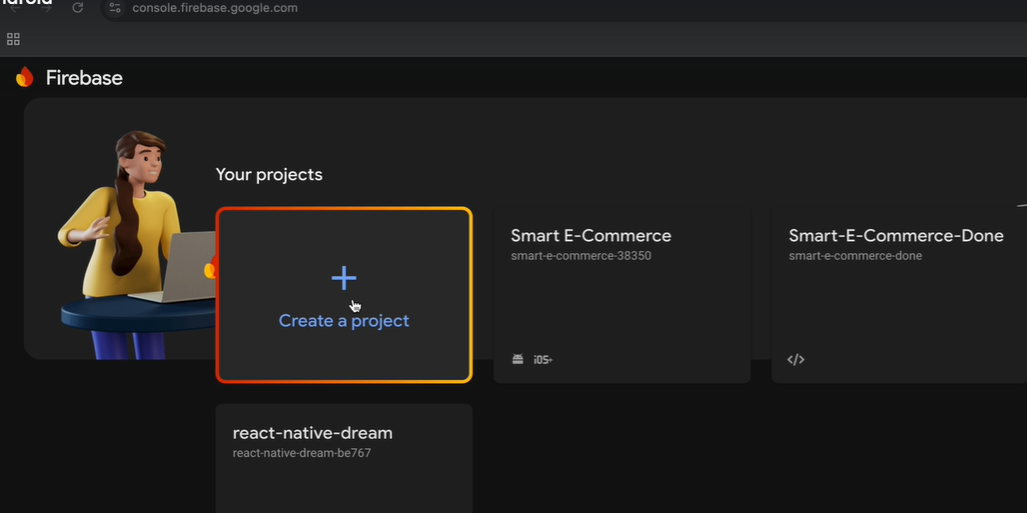
Task: Click the iOS+ icon on Smart E-Commerce card
Action: click(x=543, y=360)
